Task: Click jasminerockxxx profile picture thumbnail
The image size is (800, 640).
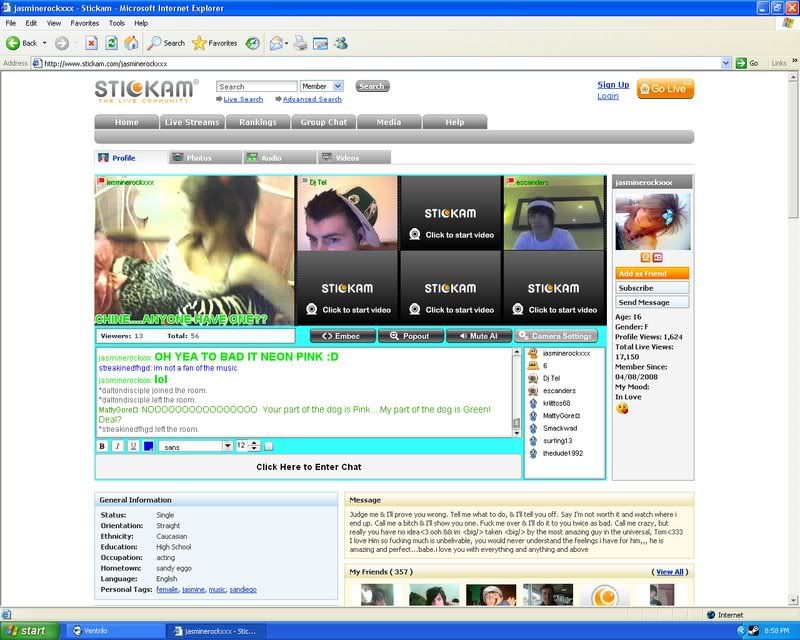Action: [653, 221]
